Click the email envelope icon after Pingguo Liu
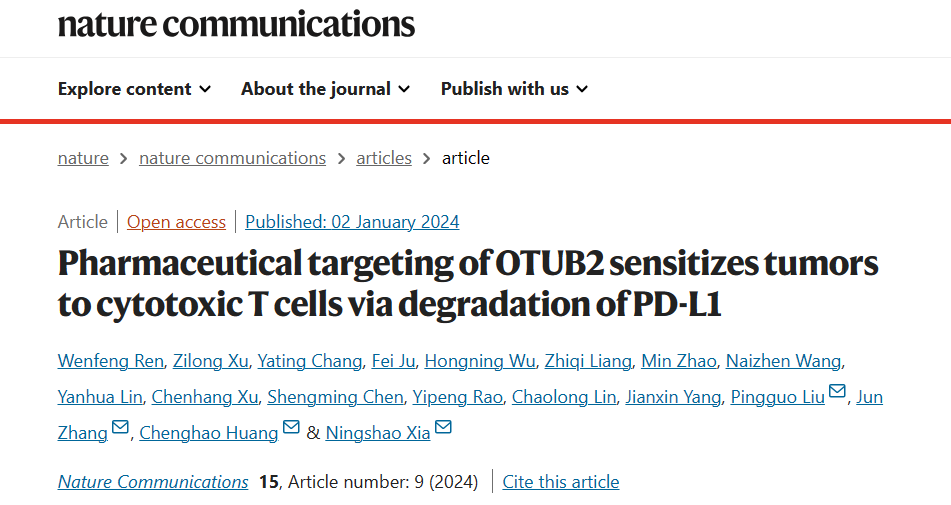The image size is (951, 505). pos(837,392)
